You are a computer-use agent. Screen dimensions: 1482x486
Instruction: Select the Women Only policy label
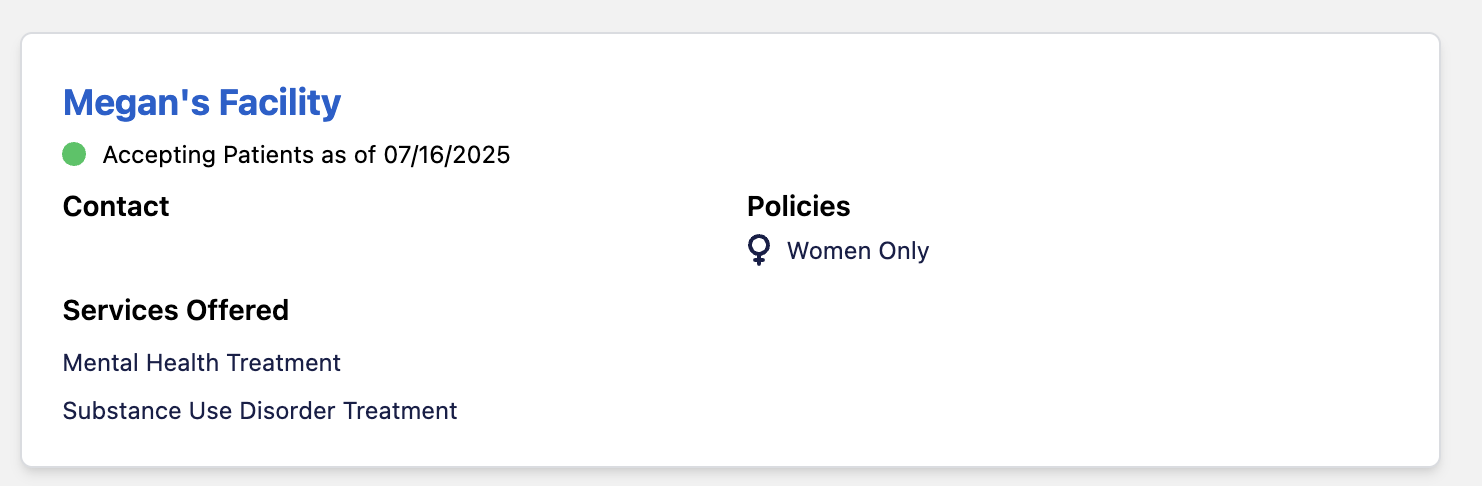click(x=857, y=251)
